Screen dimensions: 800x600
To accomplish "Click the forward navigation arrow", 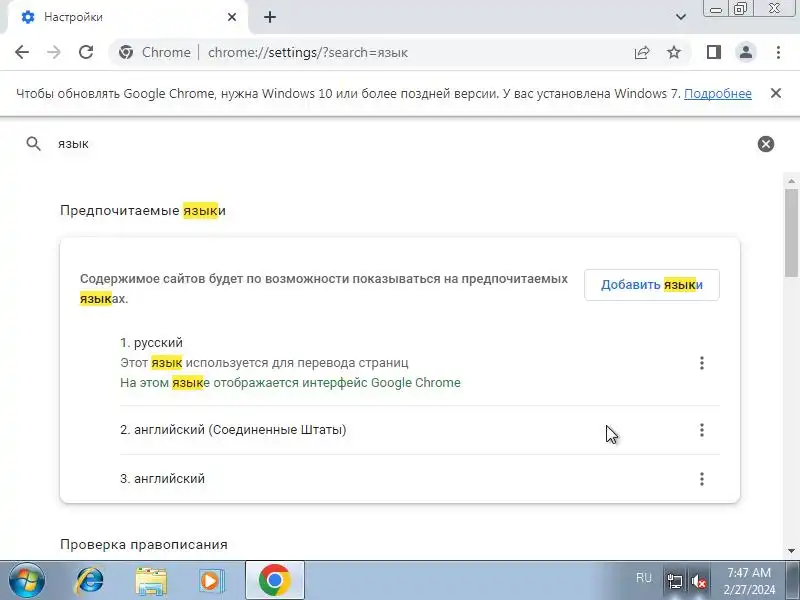I will coord(54,52).
